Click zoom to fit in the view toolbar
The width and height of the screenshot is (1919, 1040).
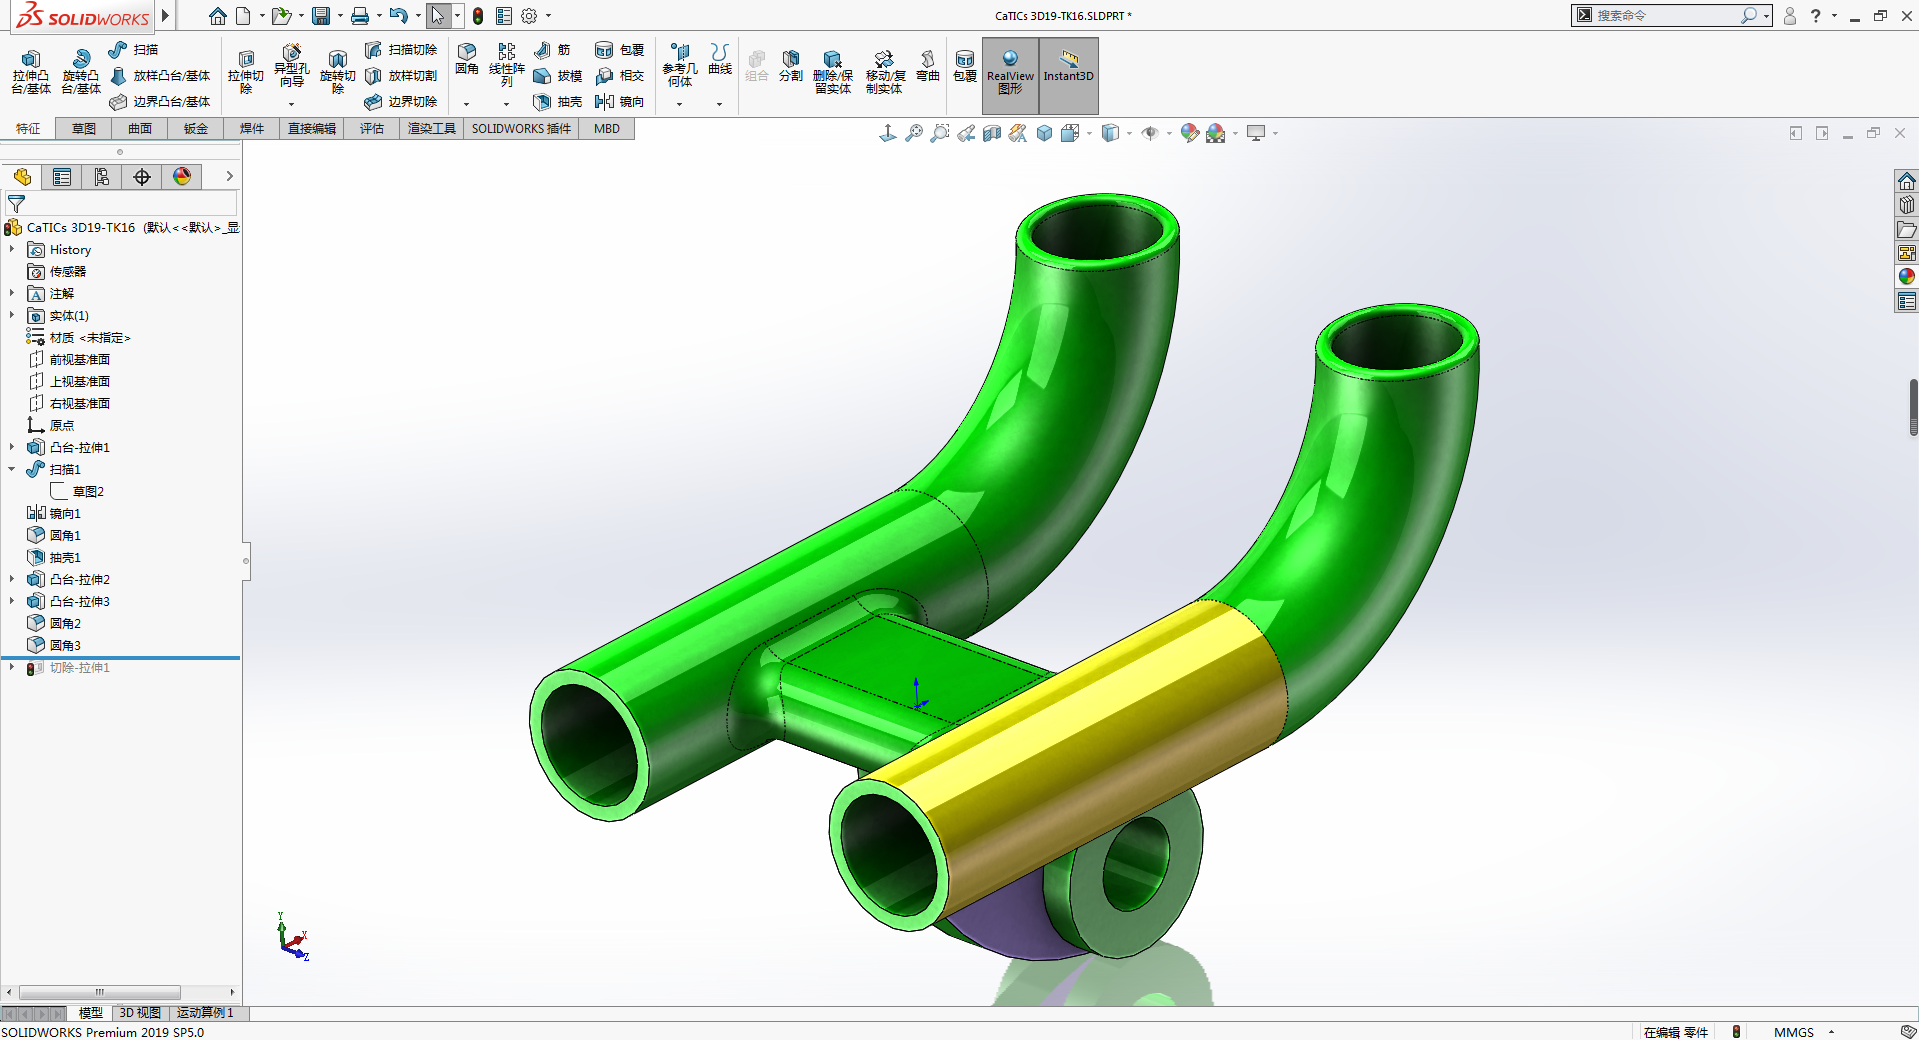[x=914, y=133]
